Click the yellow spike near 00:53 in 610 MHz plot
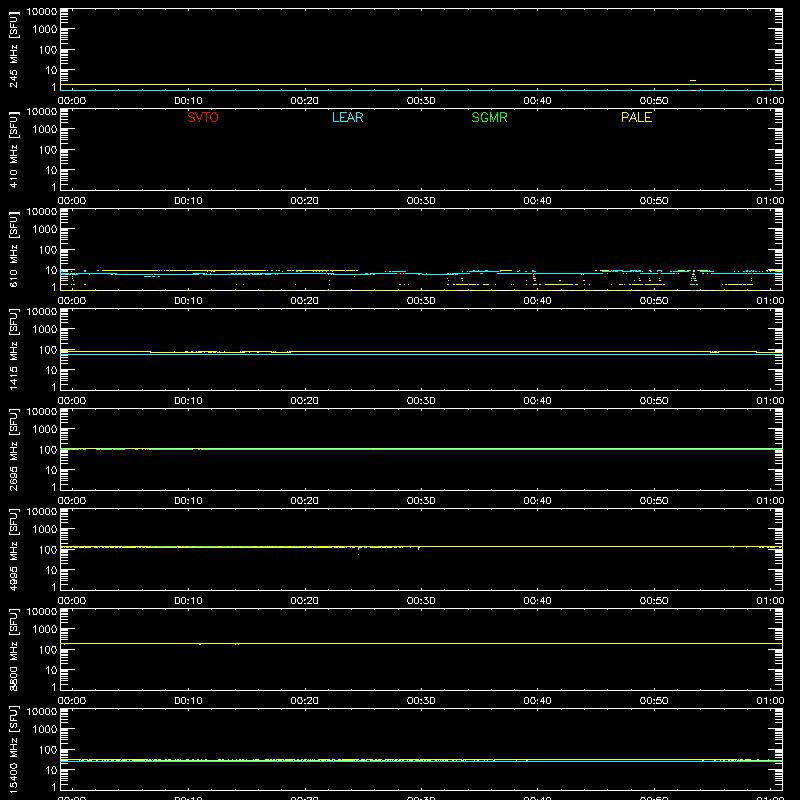This screenshot has height=800, width=800. [x=693, y=278]
